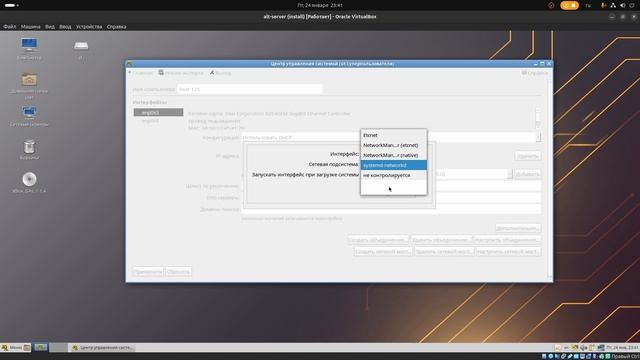This screenshot has height=360, width=640.
Task: Open the ru keyboard layout indicator
Action: [x=588, y=5]
